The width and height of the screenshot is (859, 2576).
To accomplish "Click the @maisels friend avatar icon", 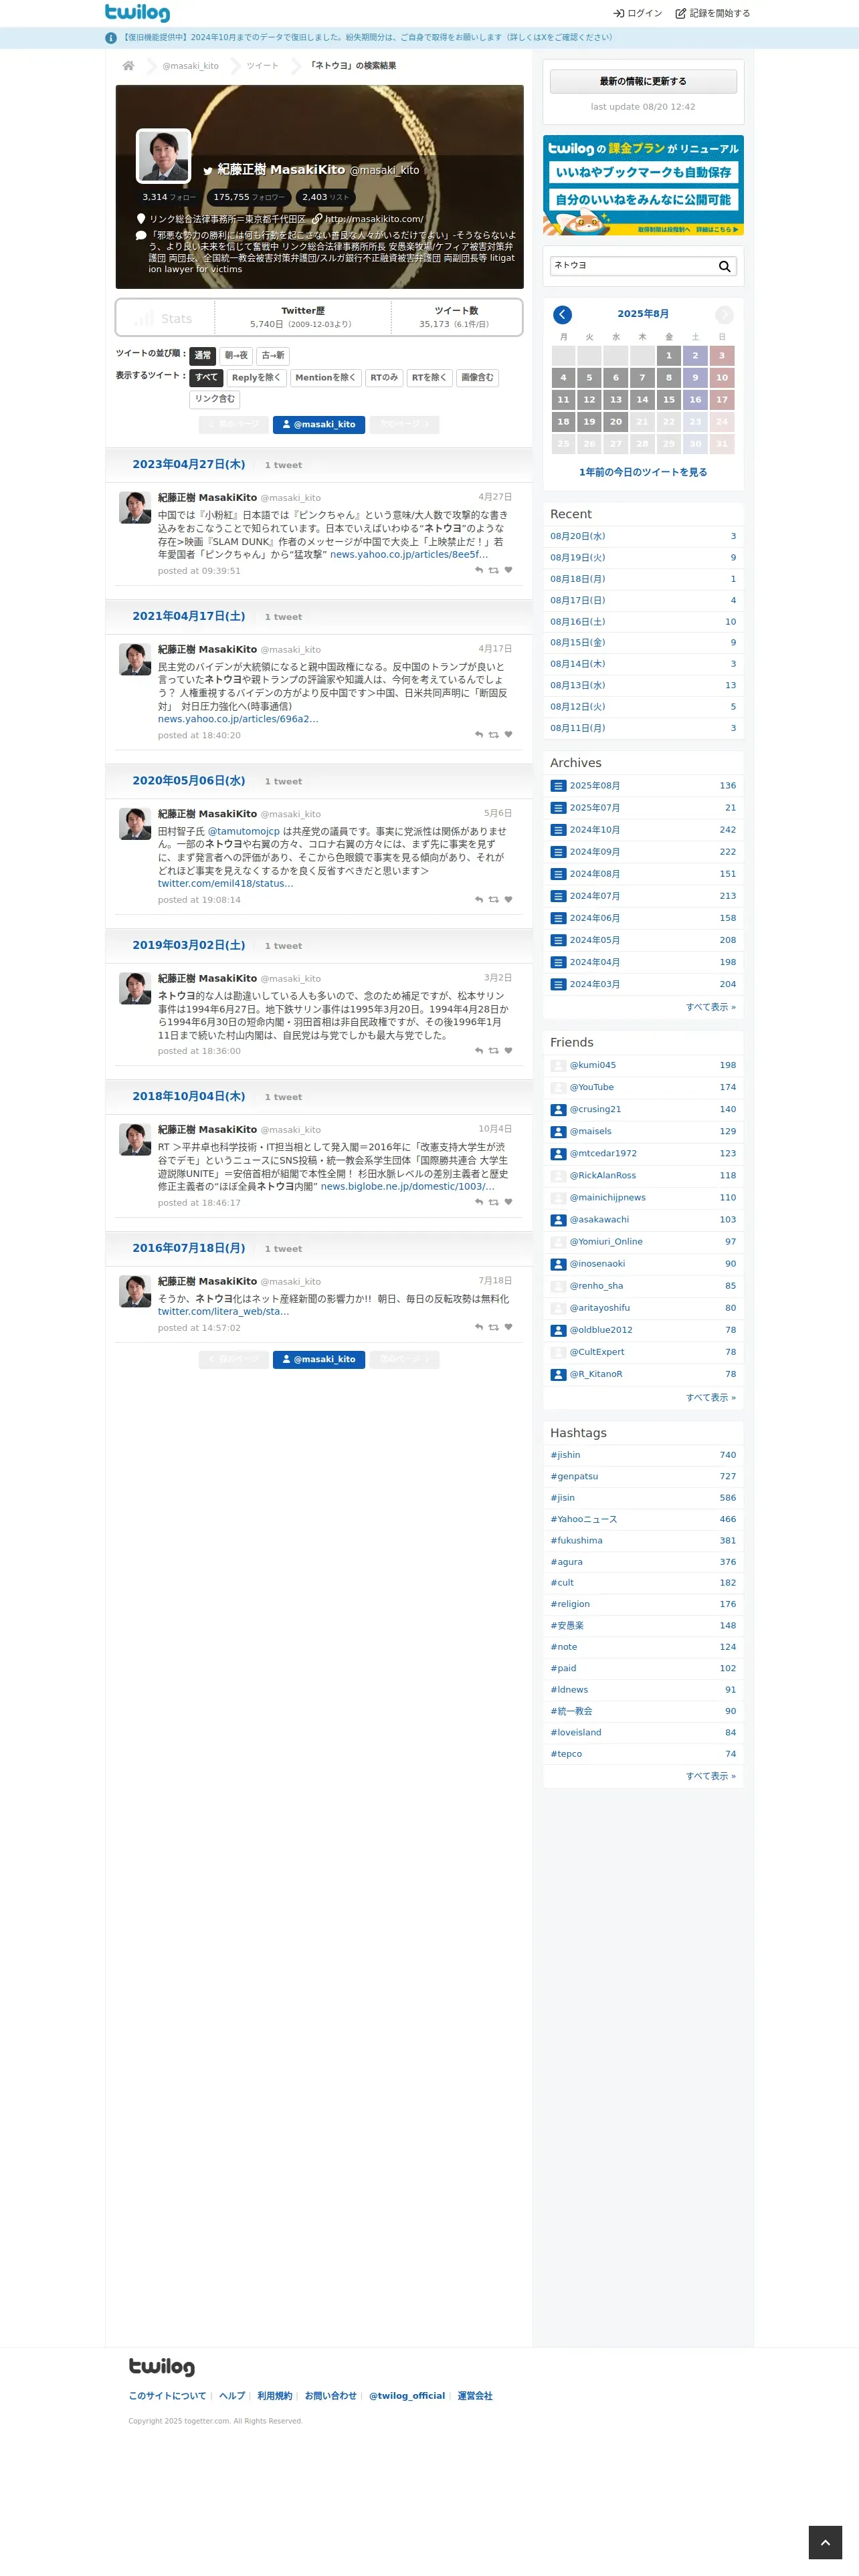I will pyautogui.click(x=558, y=1132).
